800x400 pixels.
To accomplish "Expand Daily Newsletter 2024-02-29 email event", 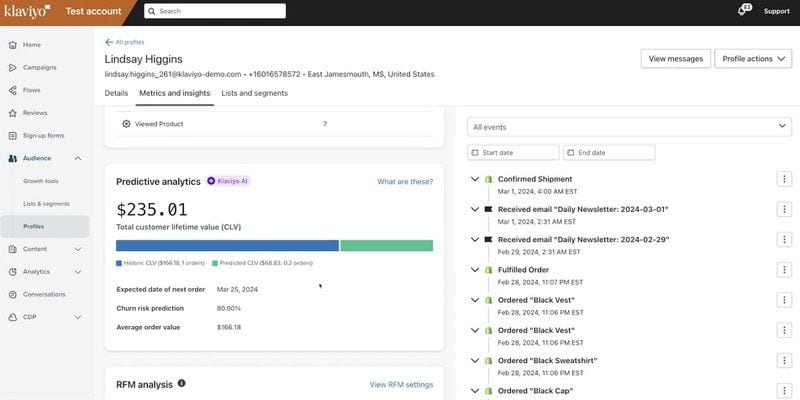I will point(475,239).
